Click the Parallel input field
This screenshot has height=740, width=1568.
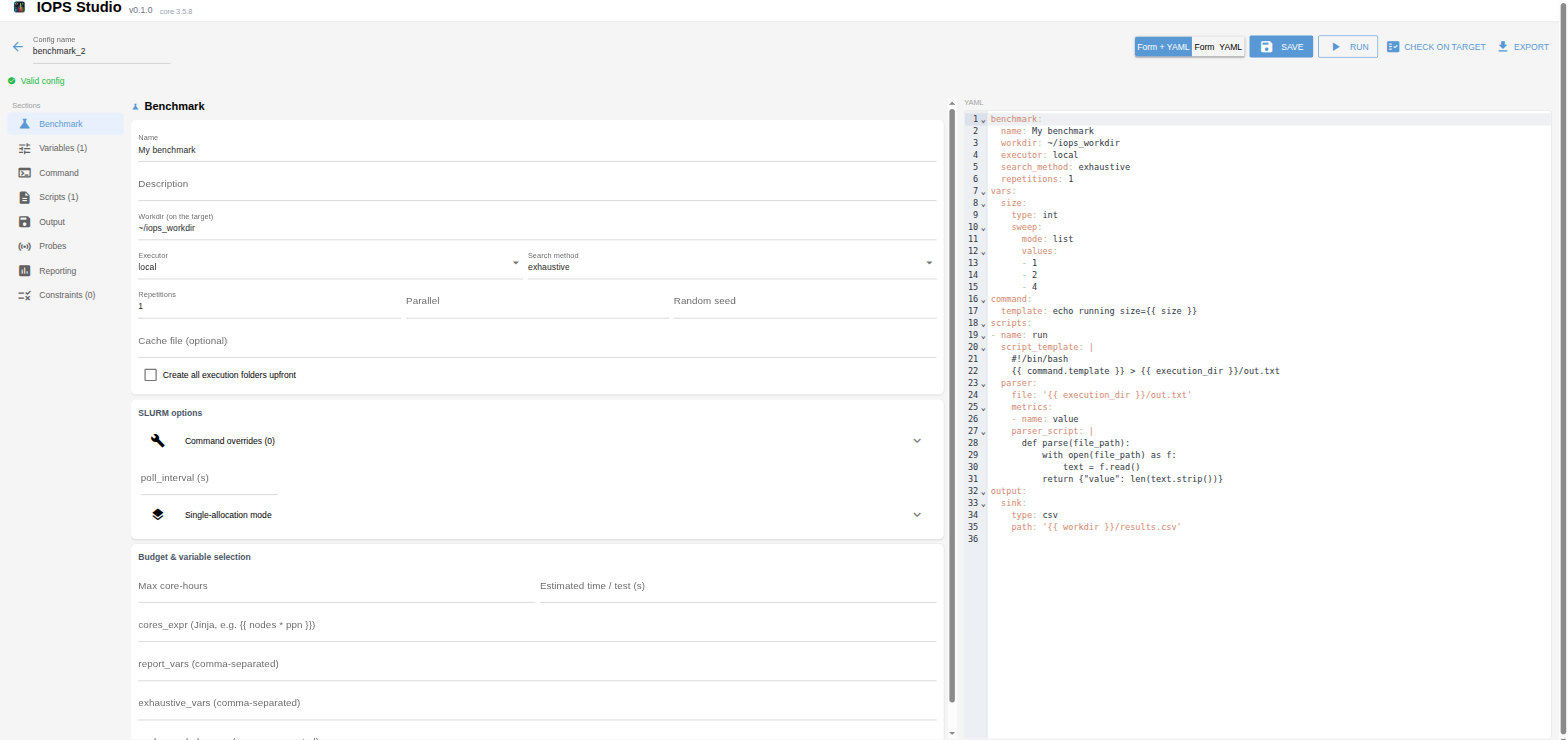click(537, 302)
